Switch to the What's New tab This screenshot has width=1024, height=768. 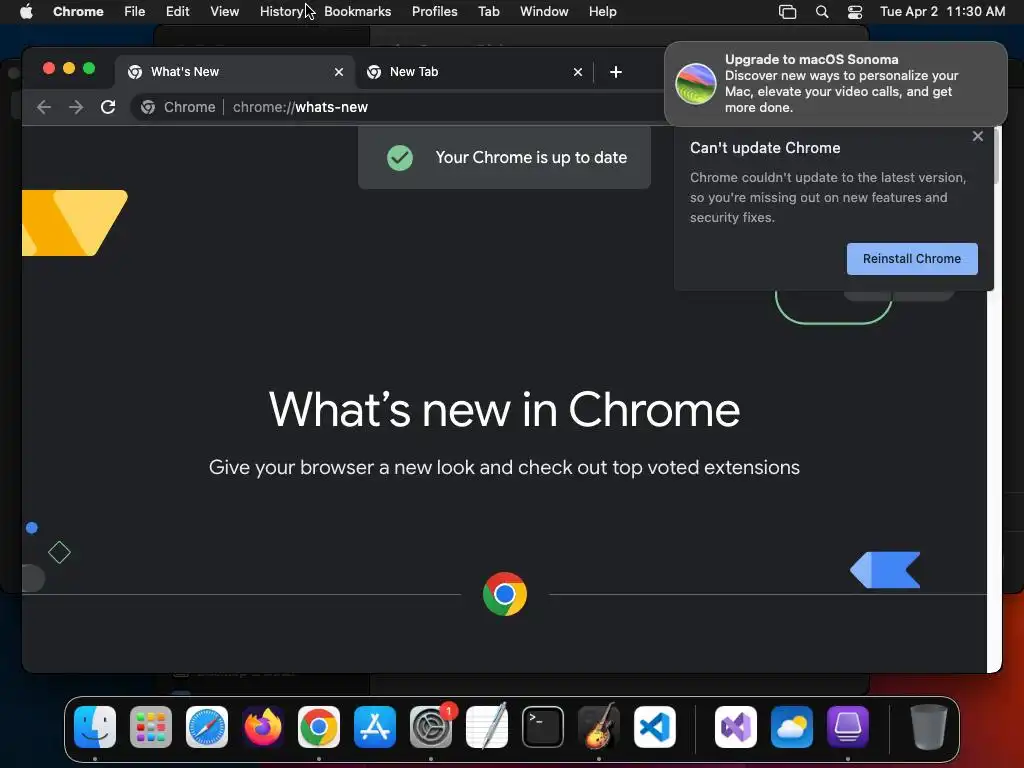[x=235, y=72]
